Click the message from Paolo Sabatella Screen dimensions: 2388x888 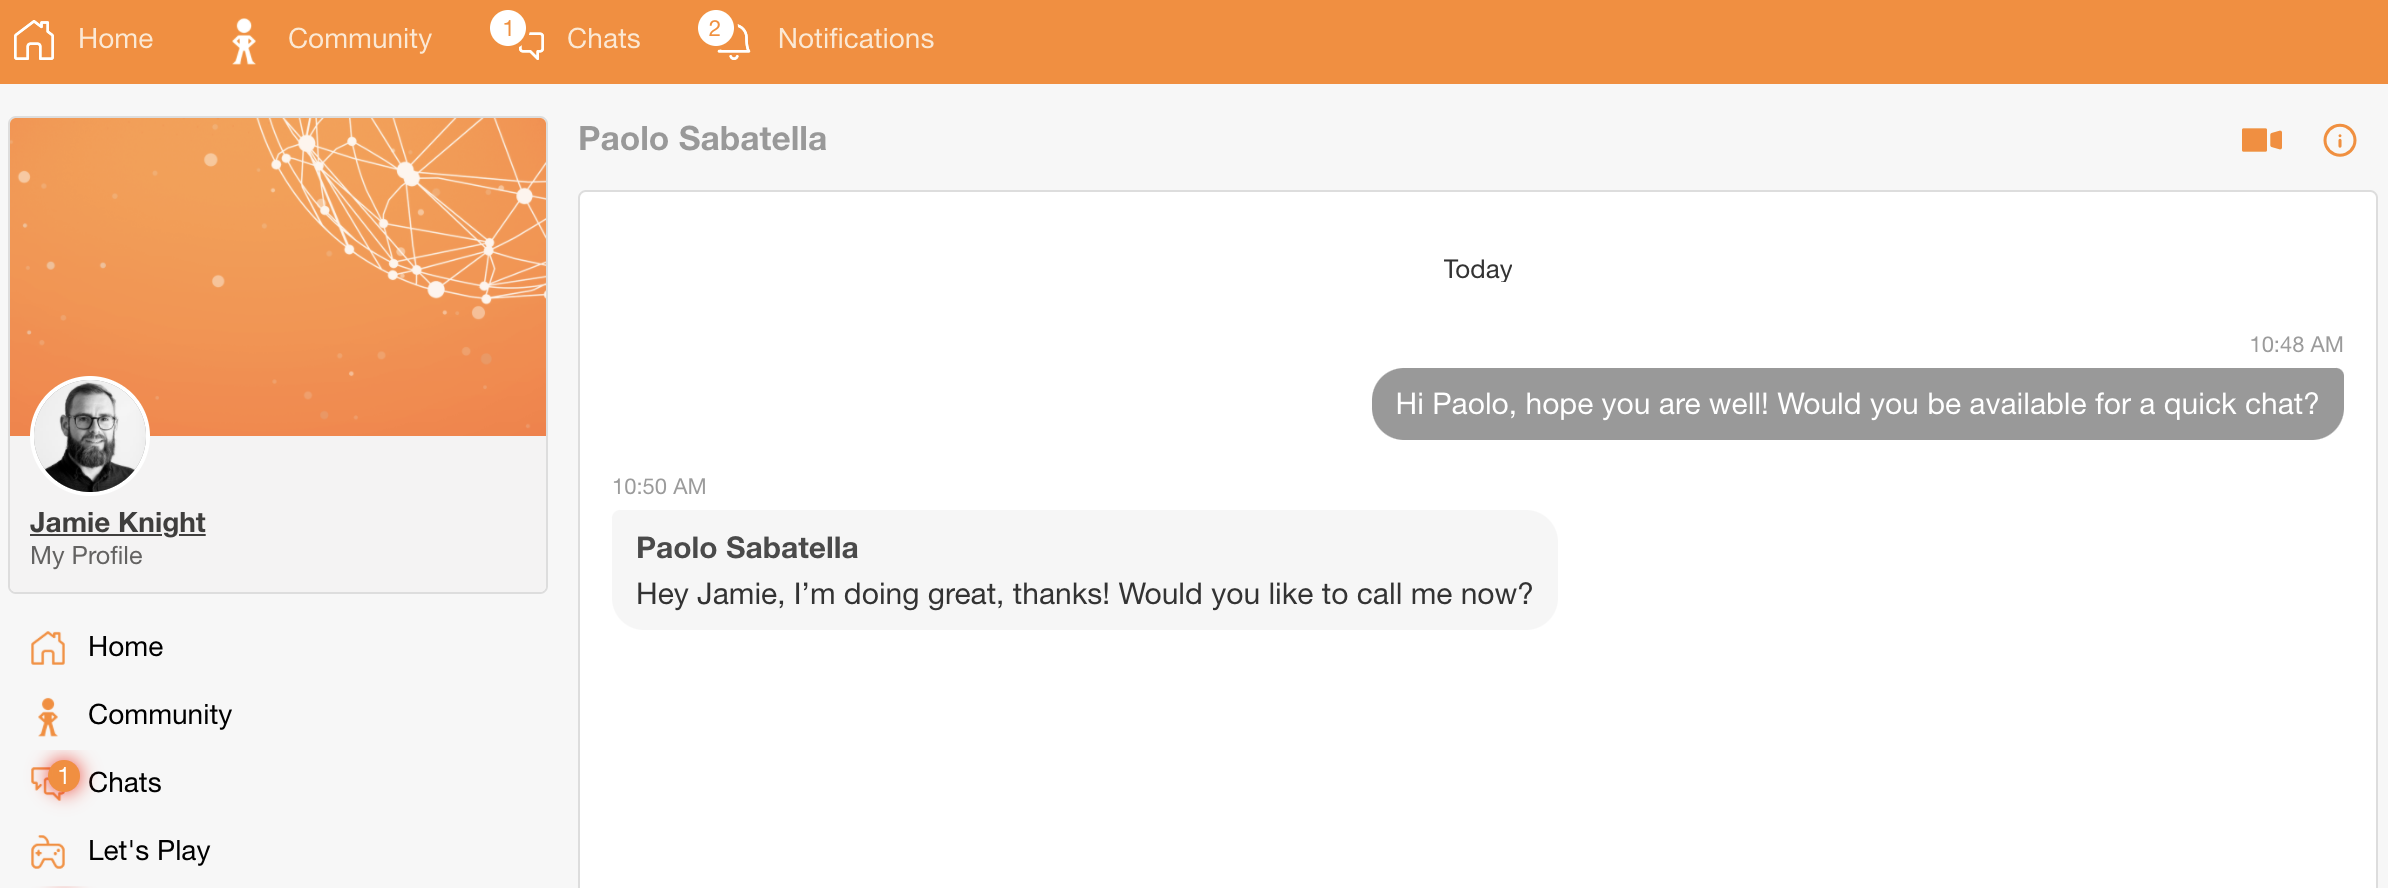point(1084,570)
